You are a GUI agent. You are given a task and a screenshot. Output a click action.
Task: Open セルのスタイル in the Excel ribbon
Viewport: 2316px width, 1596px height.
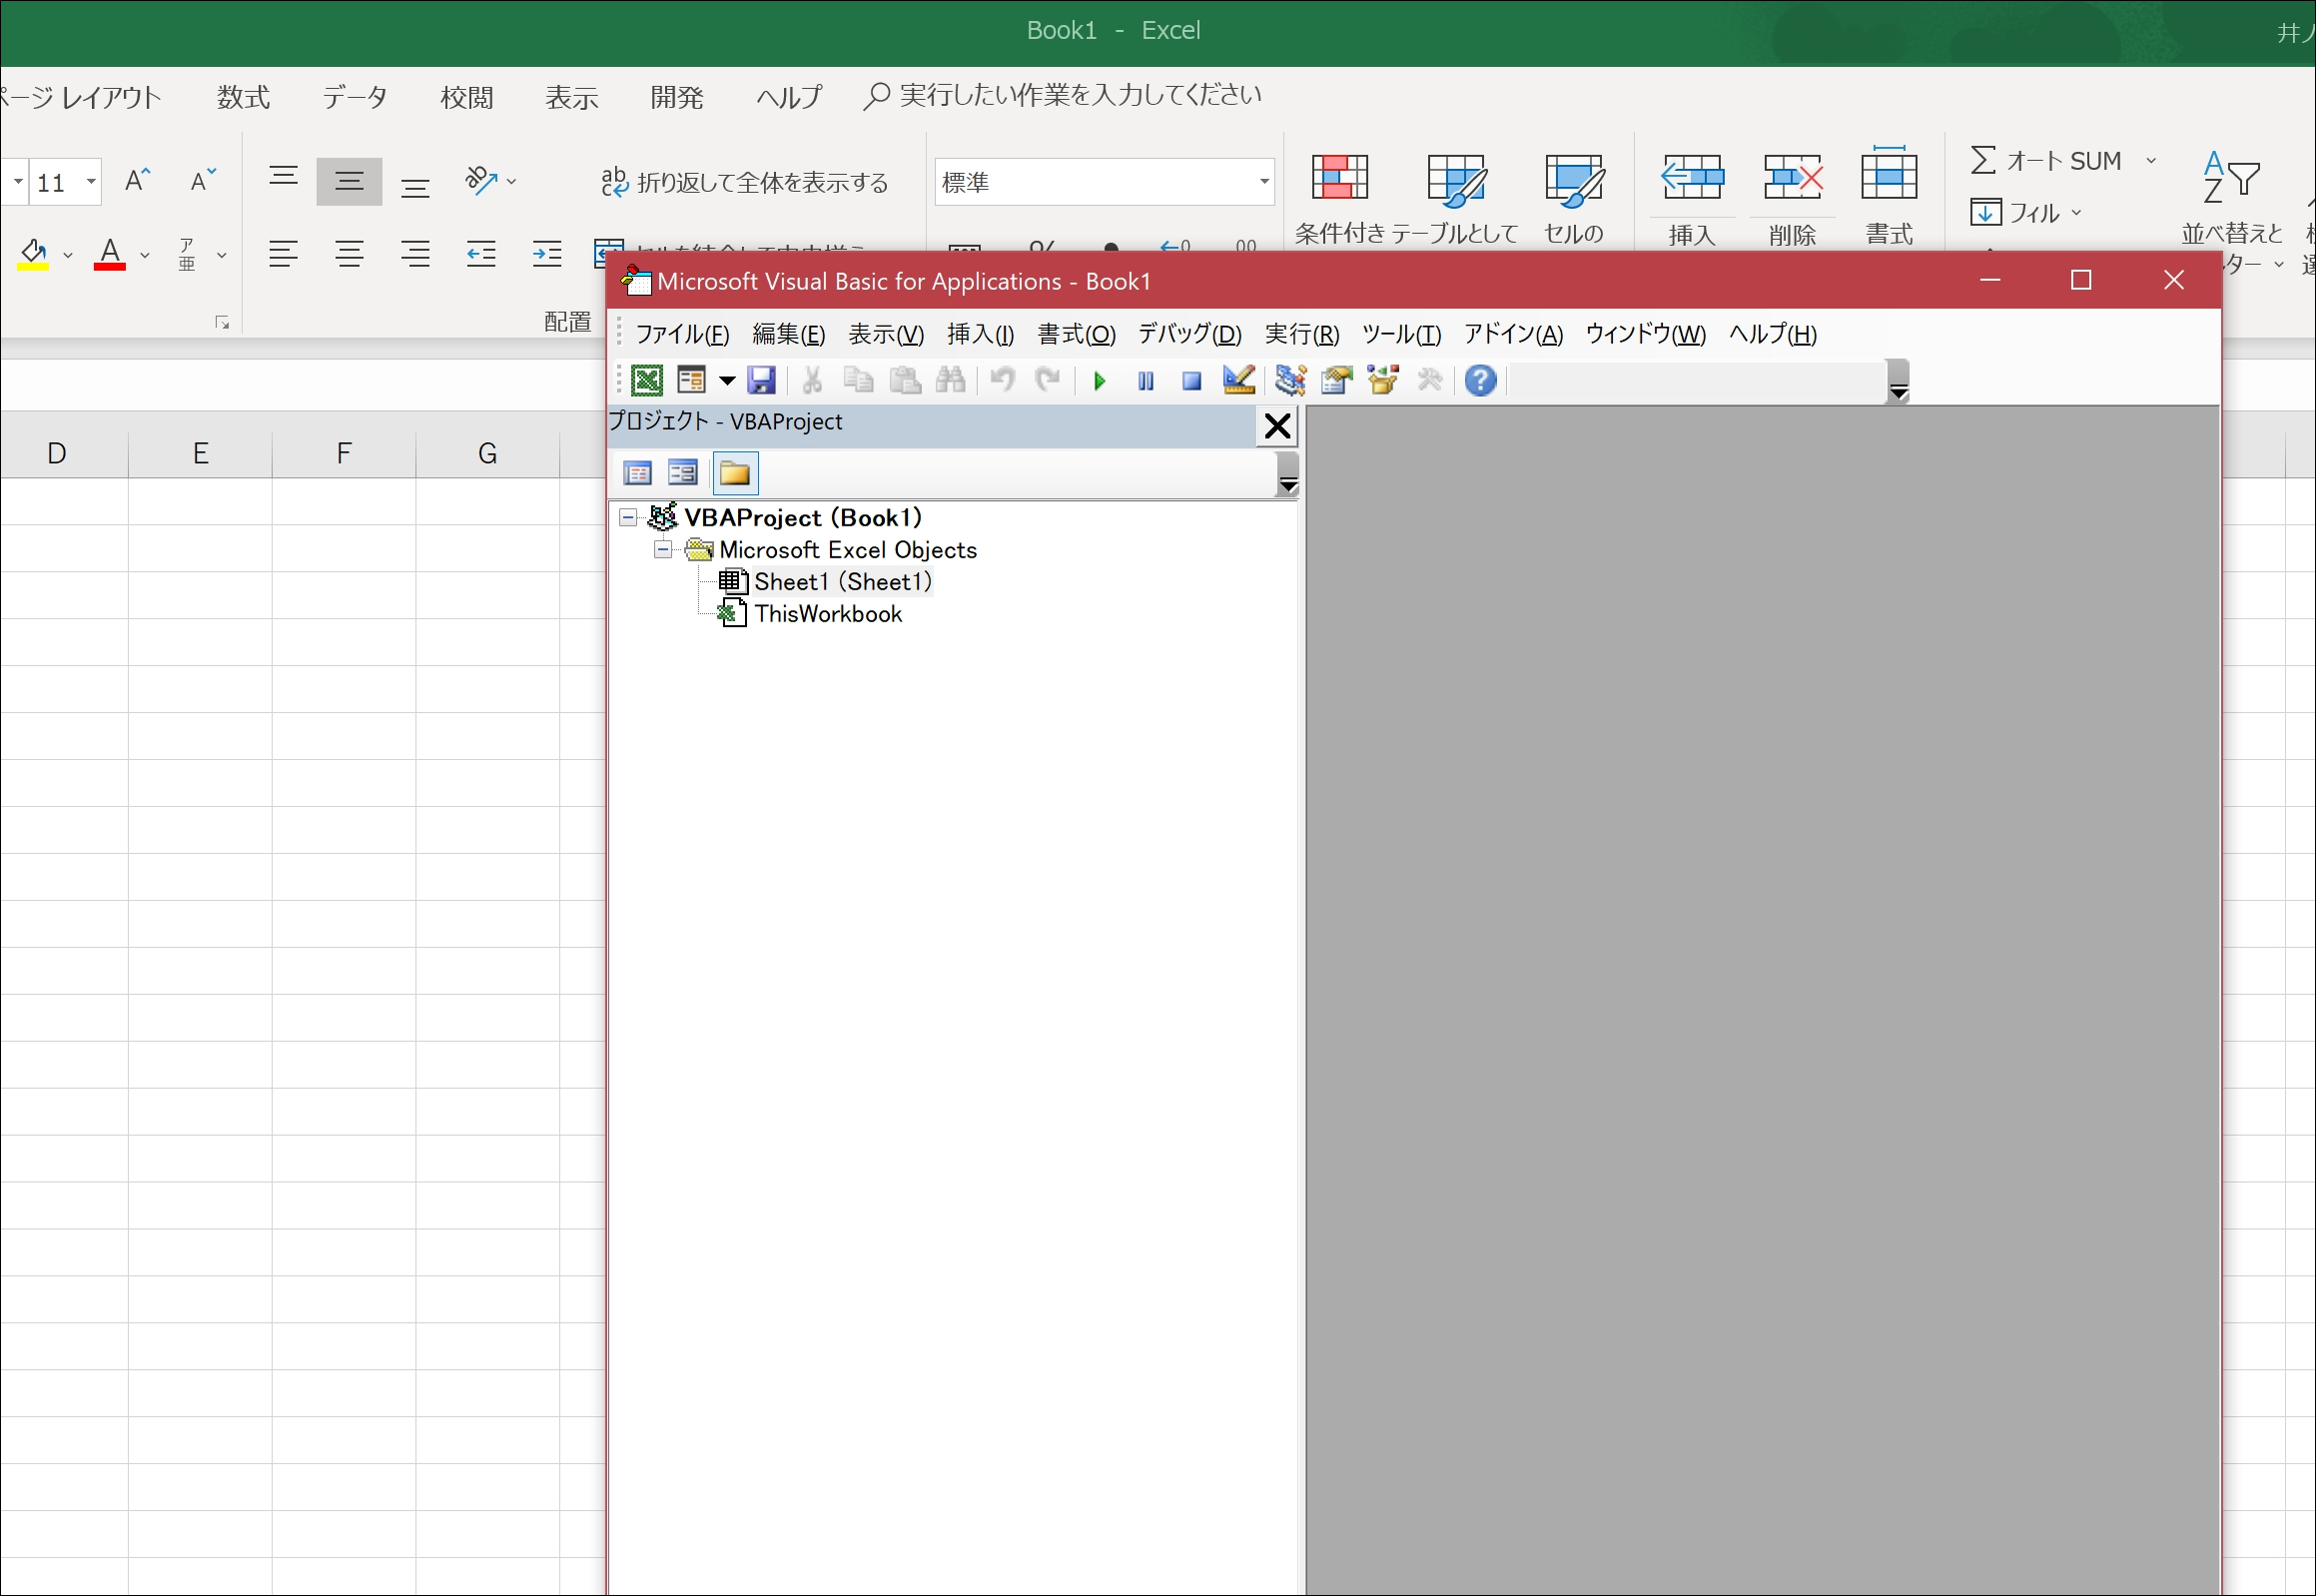1574,197
